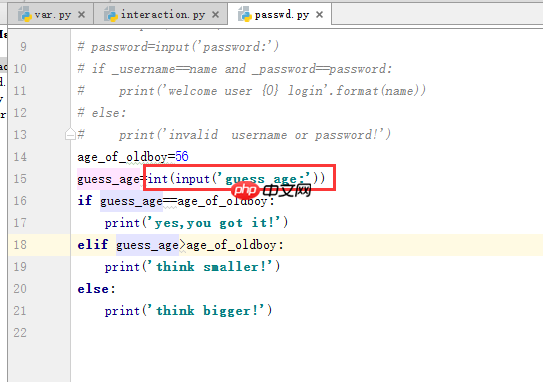Collapse the comment block fold marker at line 13
This screenshot has width=543, height=382.
point(70,134)
